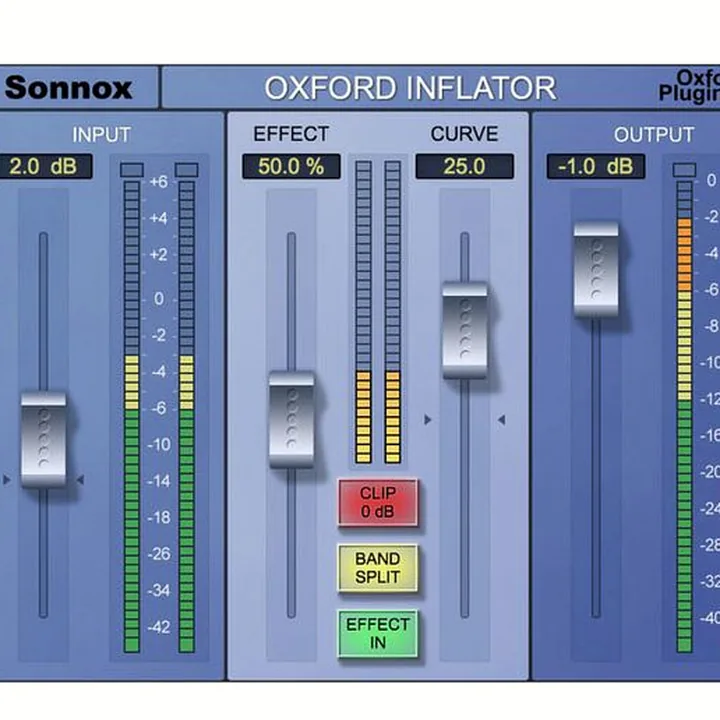Click the left effect level meter

coord(364,312)
